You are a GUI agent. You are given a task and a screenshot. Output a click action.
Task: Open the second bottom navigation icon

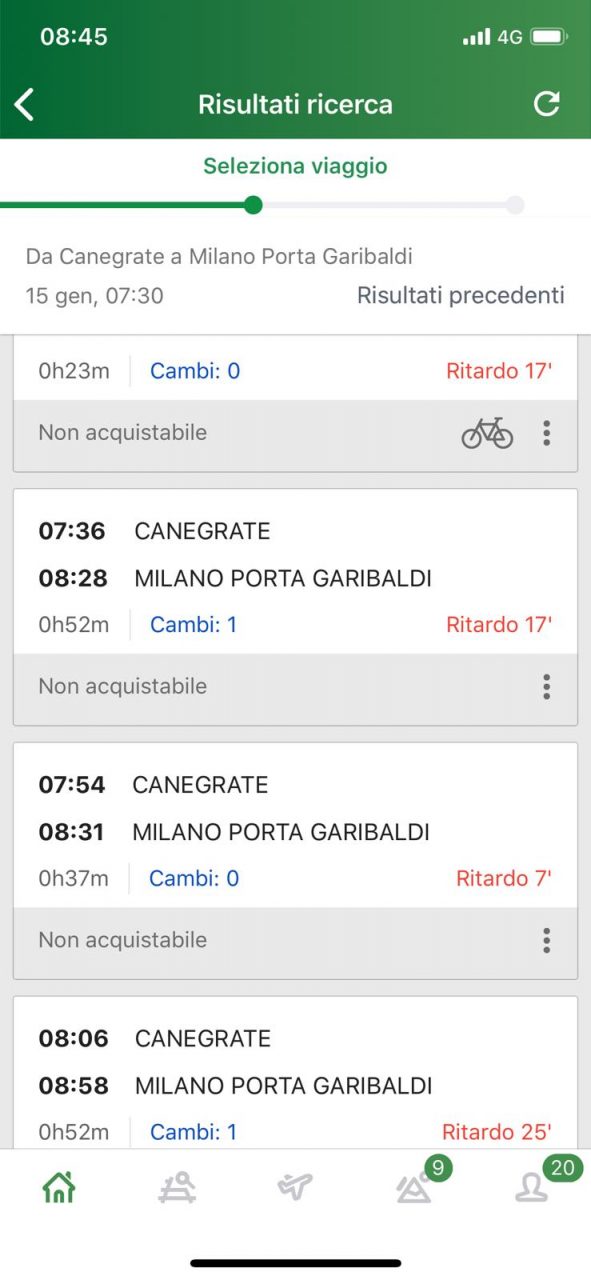[177, 1187]
